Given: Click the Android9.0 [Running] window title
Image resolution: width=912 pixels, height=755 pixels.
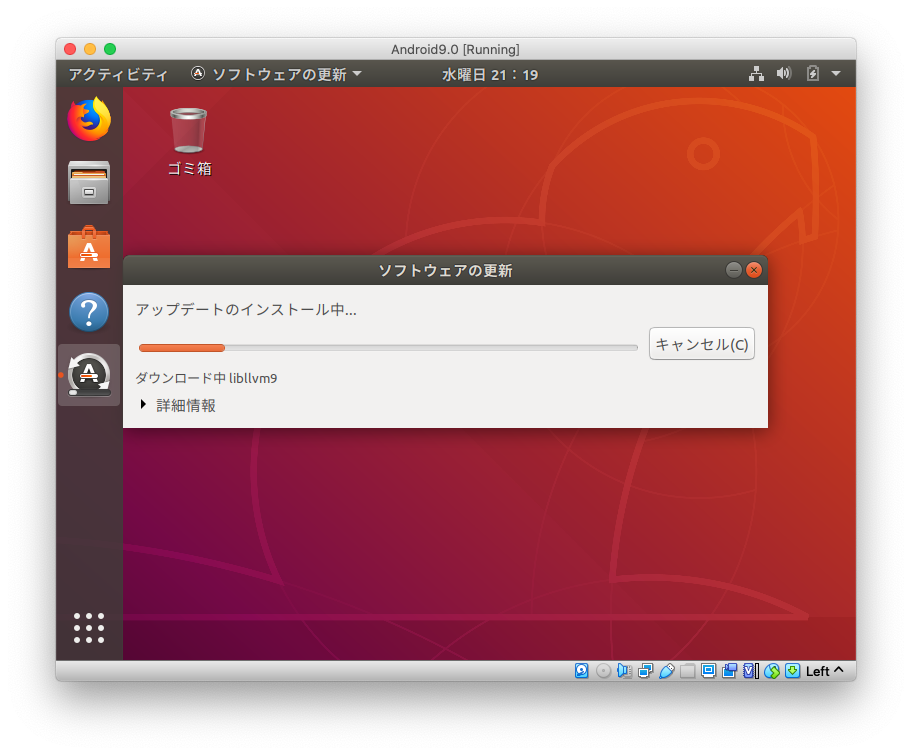Looking at the screenshot, I should 455,49.
